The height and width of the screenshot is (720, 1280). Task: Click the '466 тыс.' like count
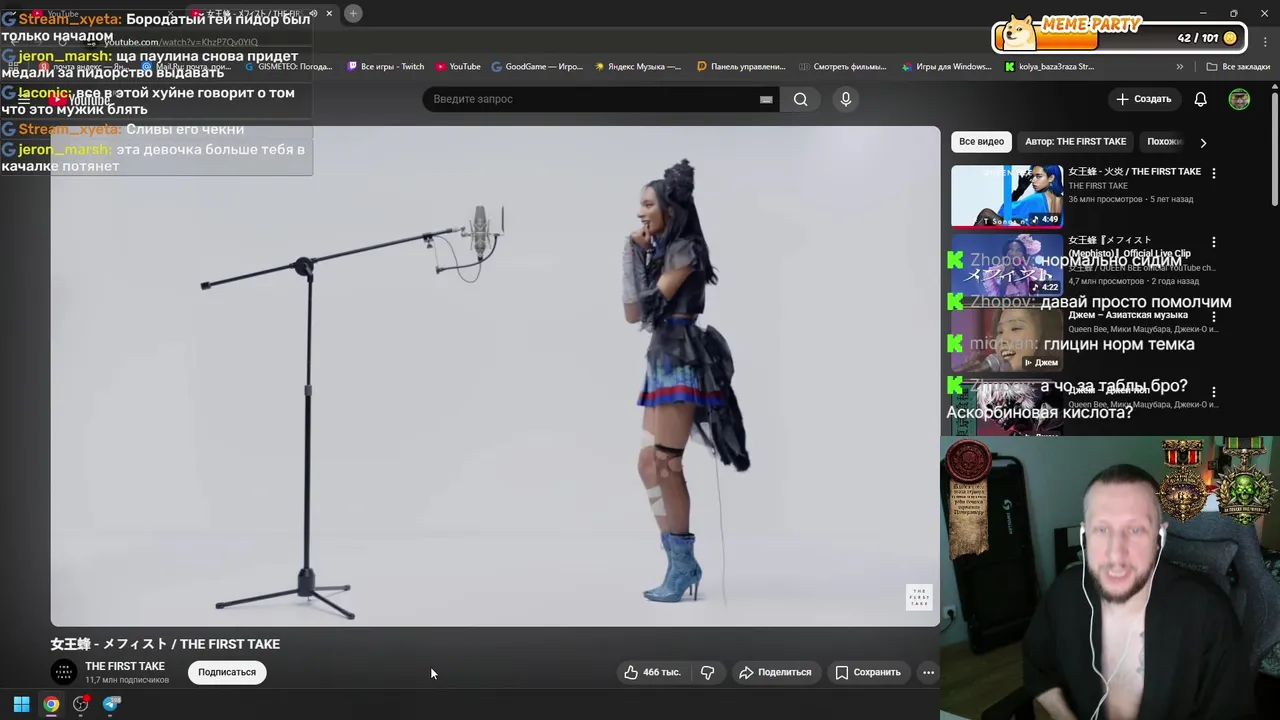[x=662, y=672]
